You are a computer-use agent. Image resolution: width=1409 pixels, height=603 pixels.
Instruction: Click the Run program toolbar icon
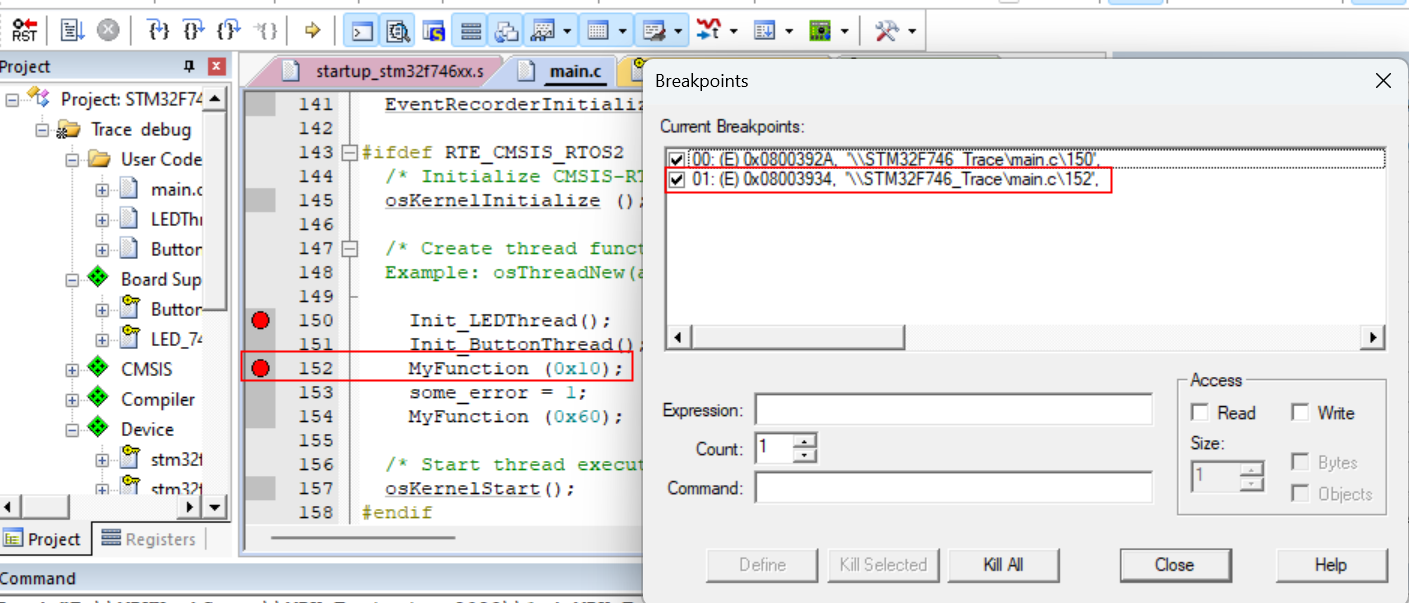[72, 30]
